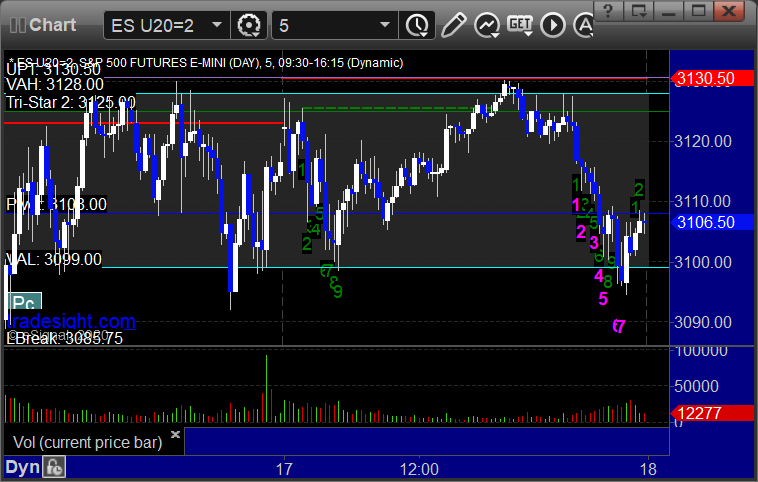Select the VAH: 3128.00 label
The image size is (758, 482).
tap(55, 85)
